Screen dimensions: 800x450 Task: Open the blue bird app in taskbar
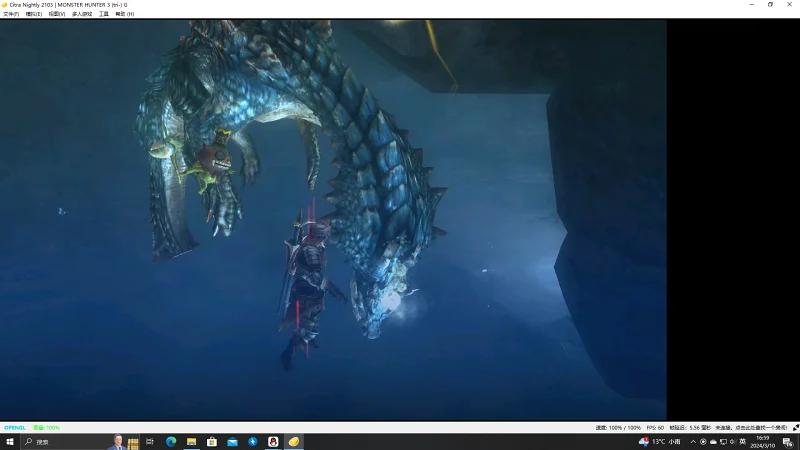pos(253,442)
